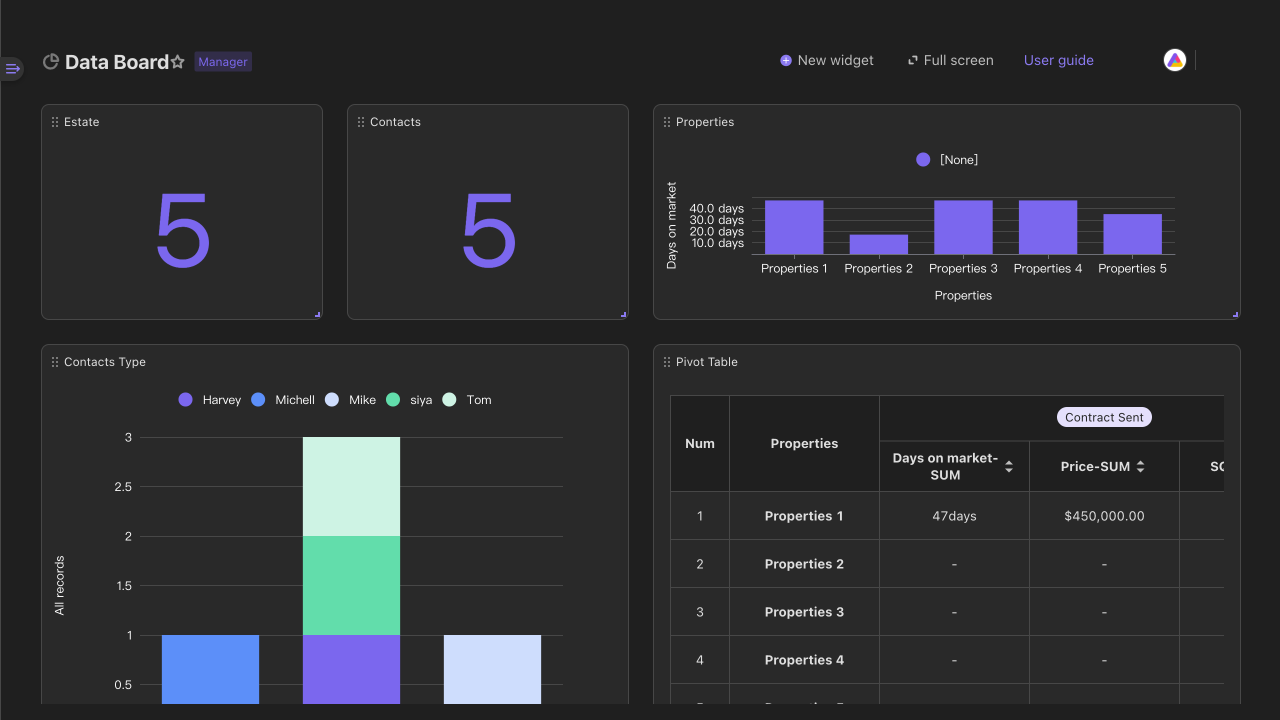
Task: Grab the Estate widget drag handle
Action: [55, 122]
